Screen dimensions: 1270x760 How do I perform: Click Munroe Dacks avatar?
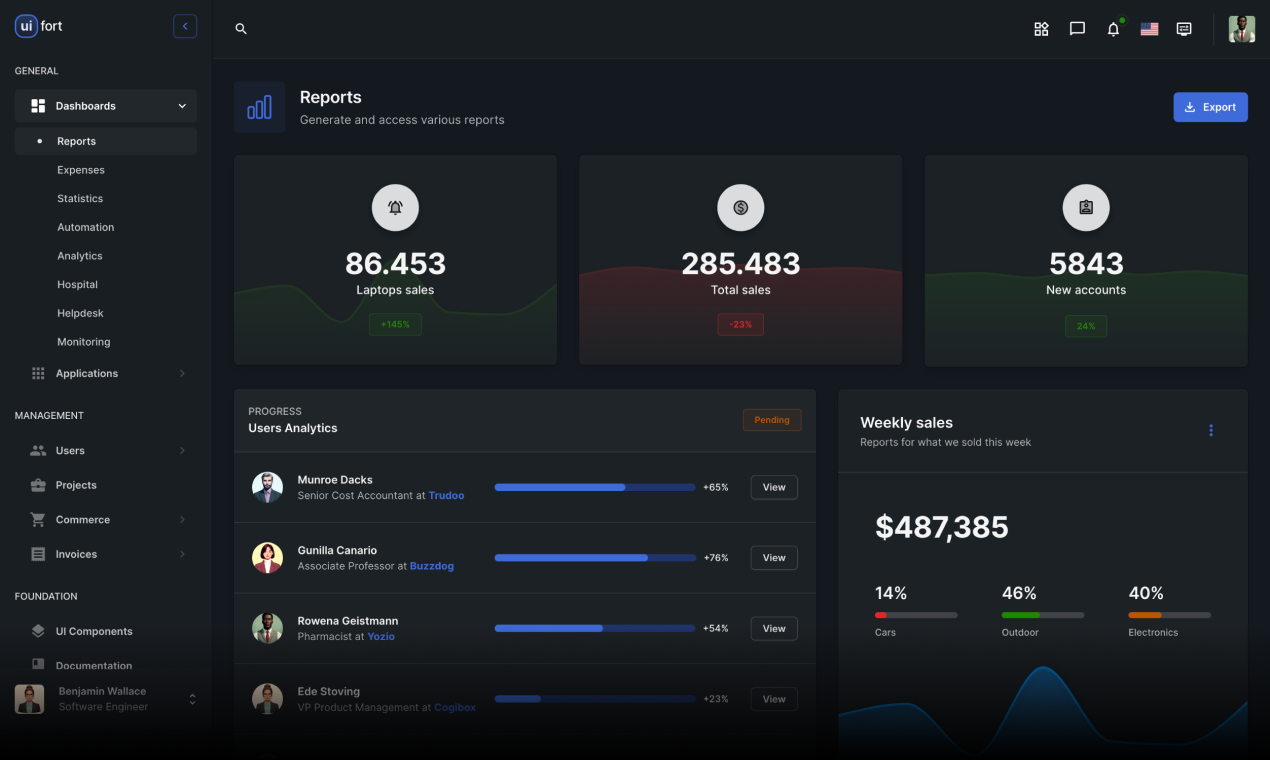(x=267, y=487)
